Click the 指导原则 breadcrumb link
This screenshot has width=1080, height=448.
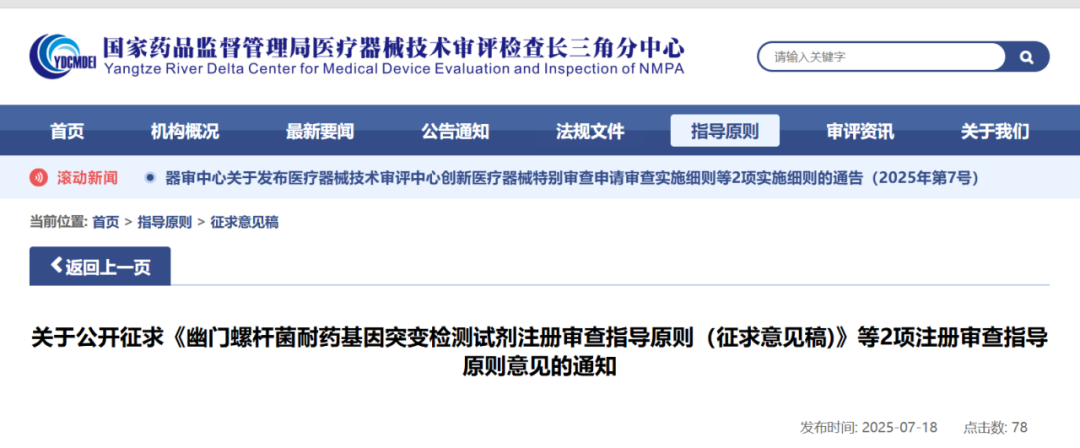pyautogui.click(x=165, y=222)
